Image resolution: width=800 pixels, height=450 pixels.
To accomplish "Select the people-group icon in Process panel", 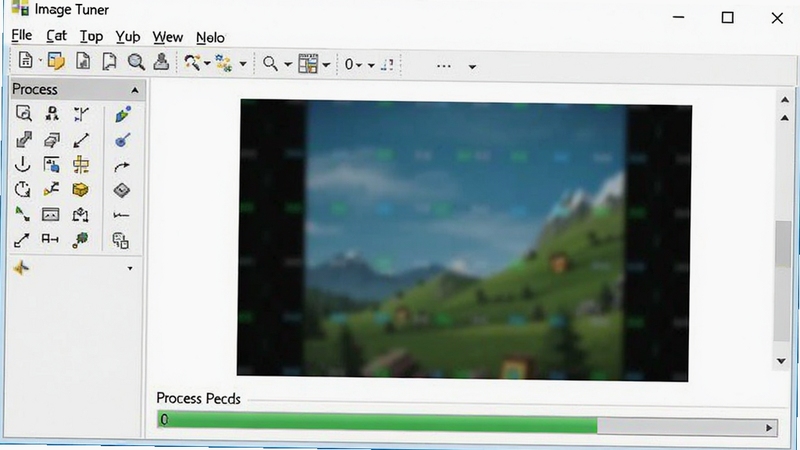I will [x=52, y=113].
